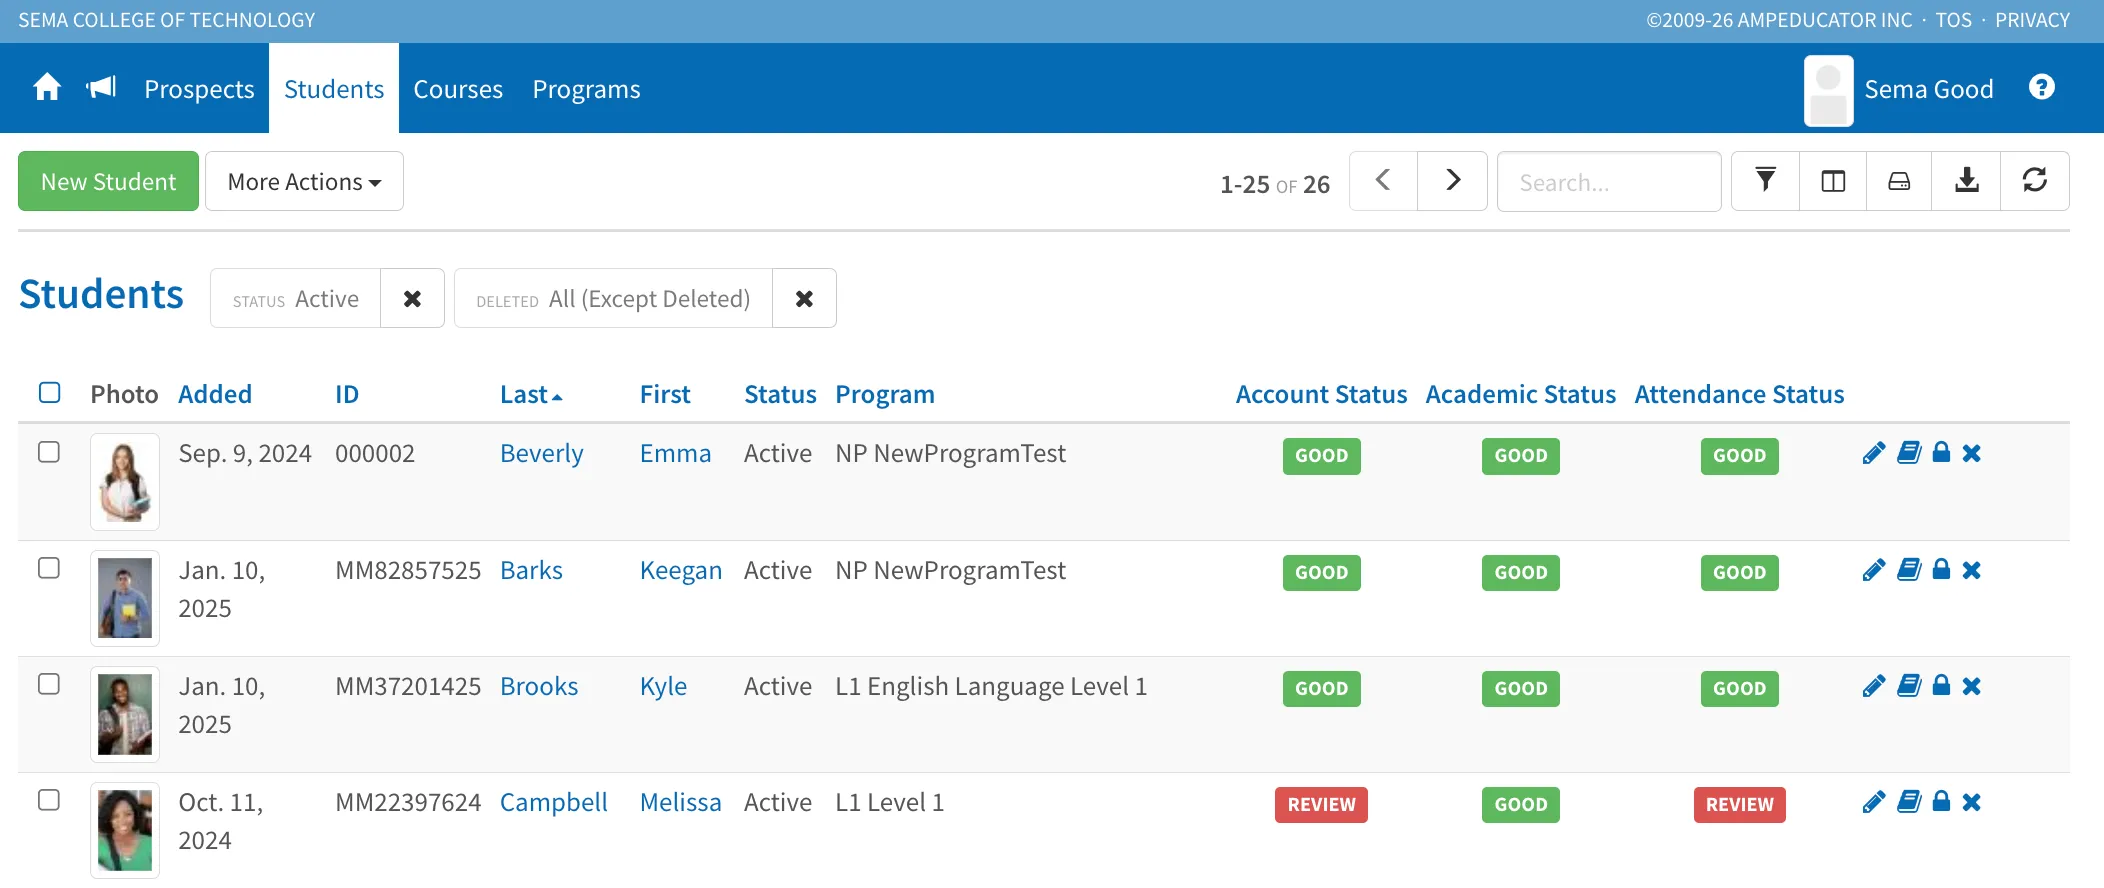
Task: Check the box for Emma Beverly
Action: 49,452
